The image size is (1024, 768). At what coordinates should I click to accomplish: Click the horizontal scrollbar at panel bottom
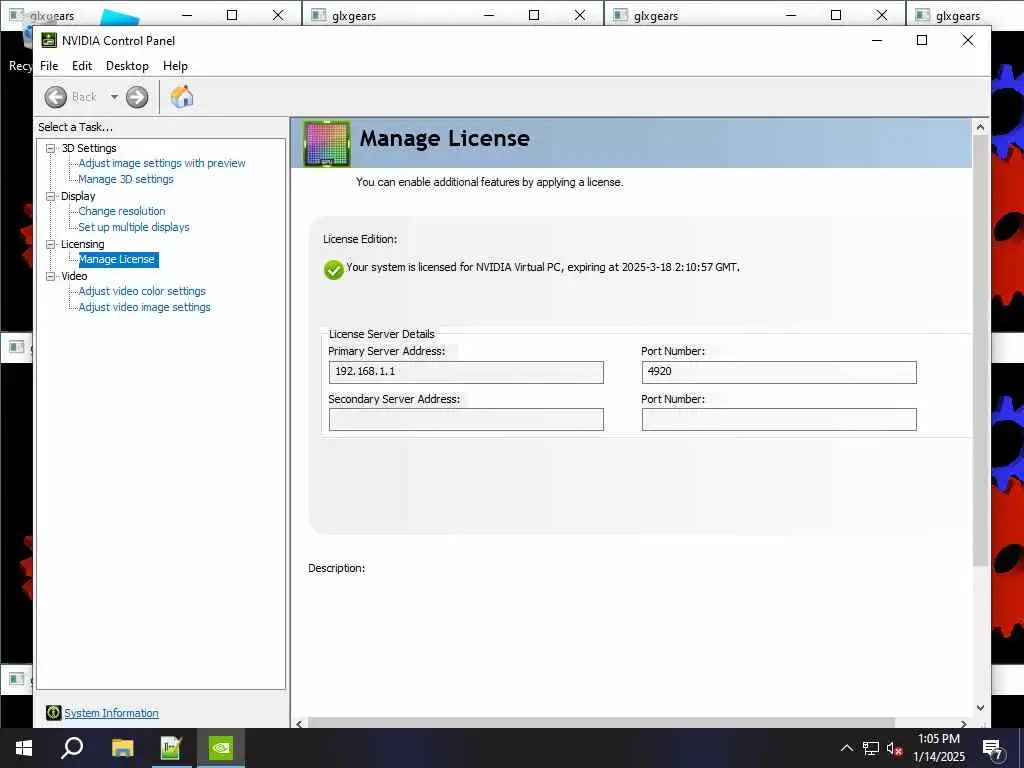pyautogui.click(x=601, y=722)
